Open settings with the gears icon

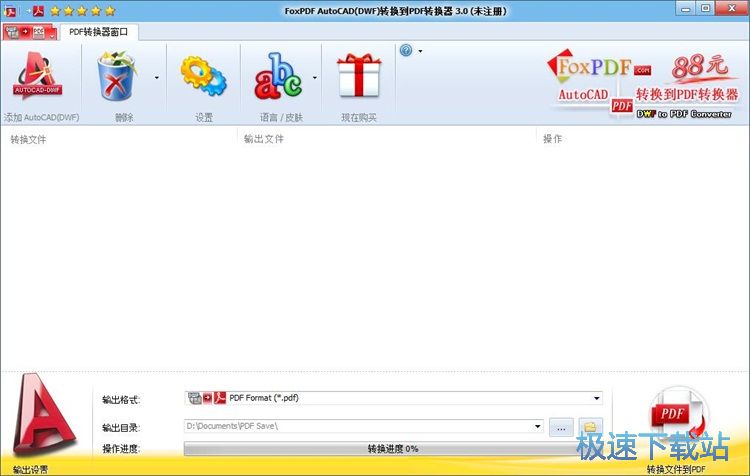click(204, 76)
